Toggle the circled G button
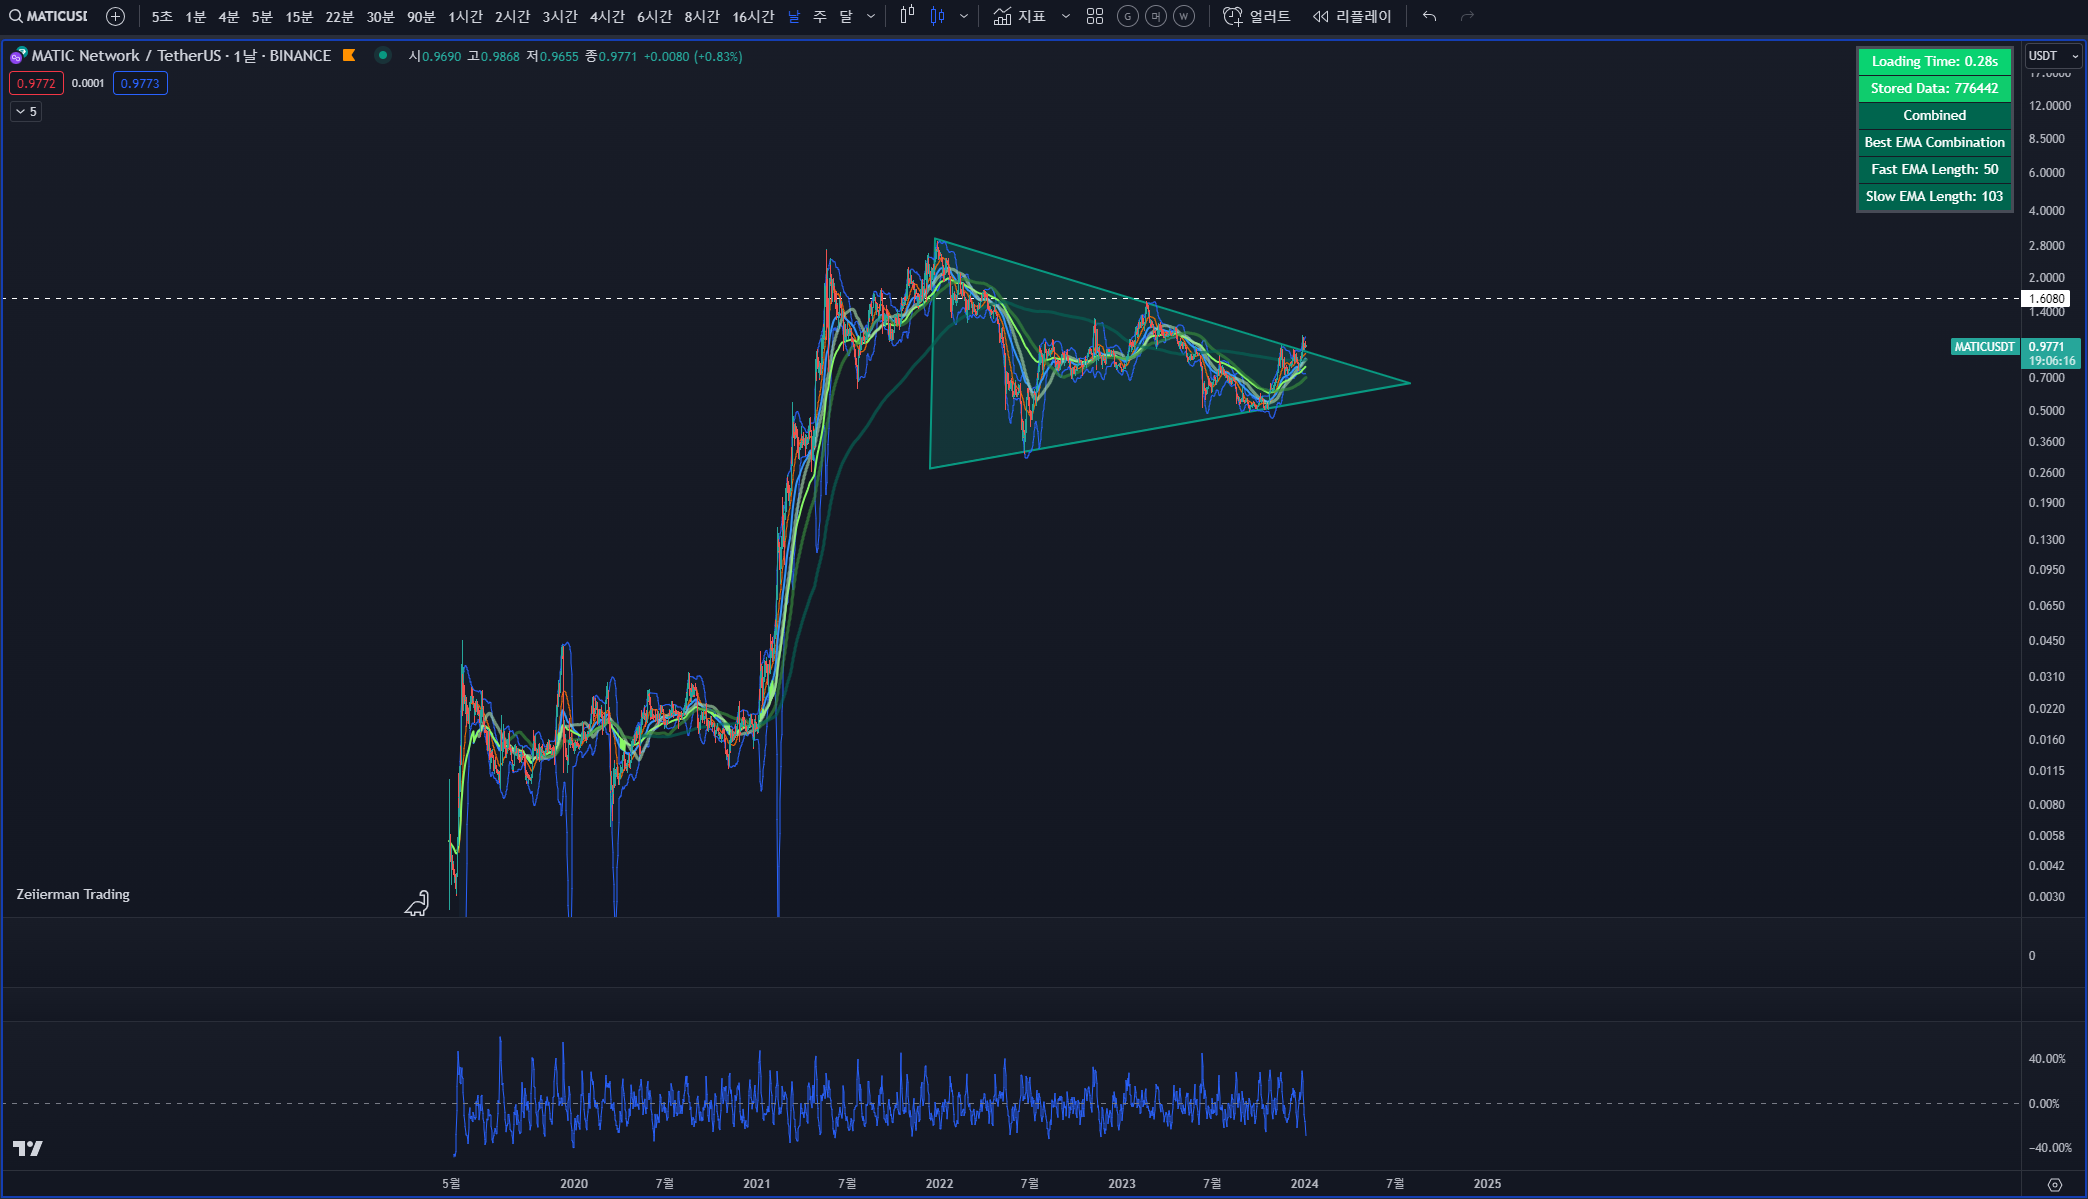 pyautogui.click(x=1127, y=16)
